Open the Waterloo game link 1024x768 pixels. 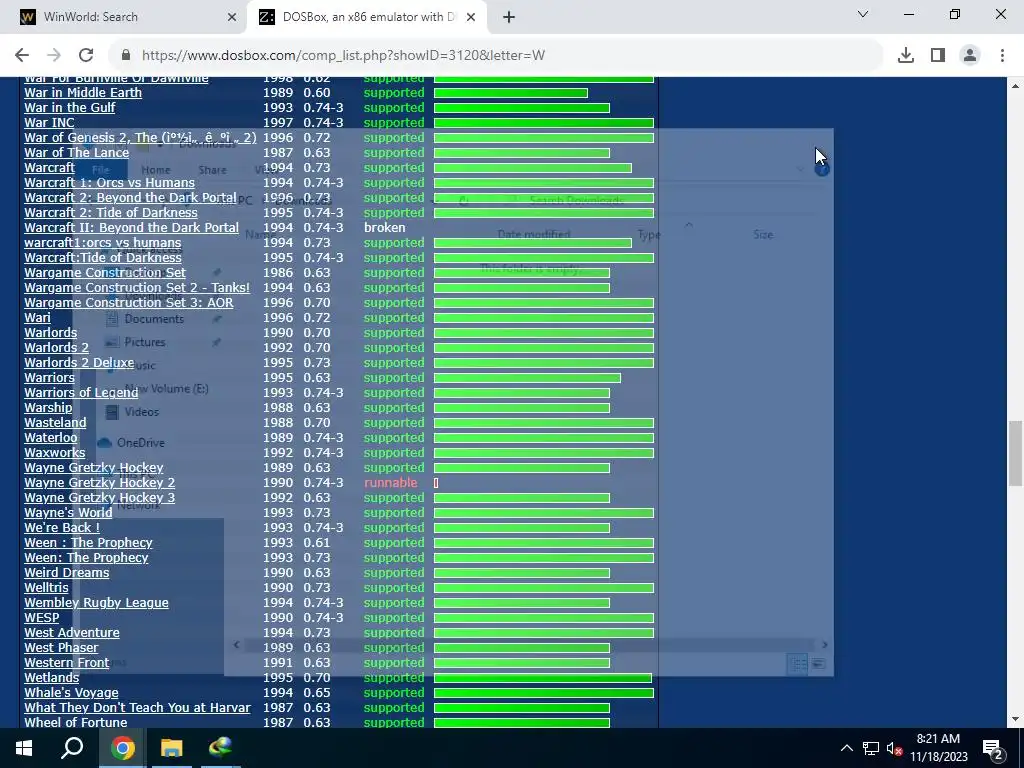[51, 438]
